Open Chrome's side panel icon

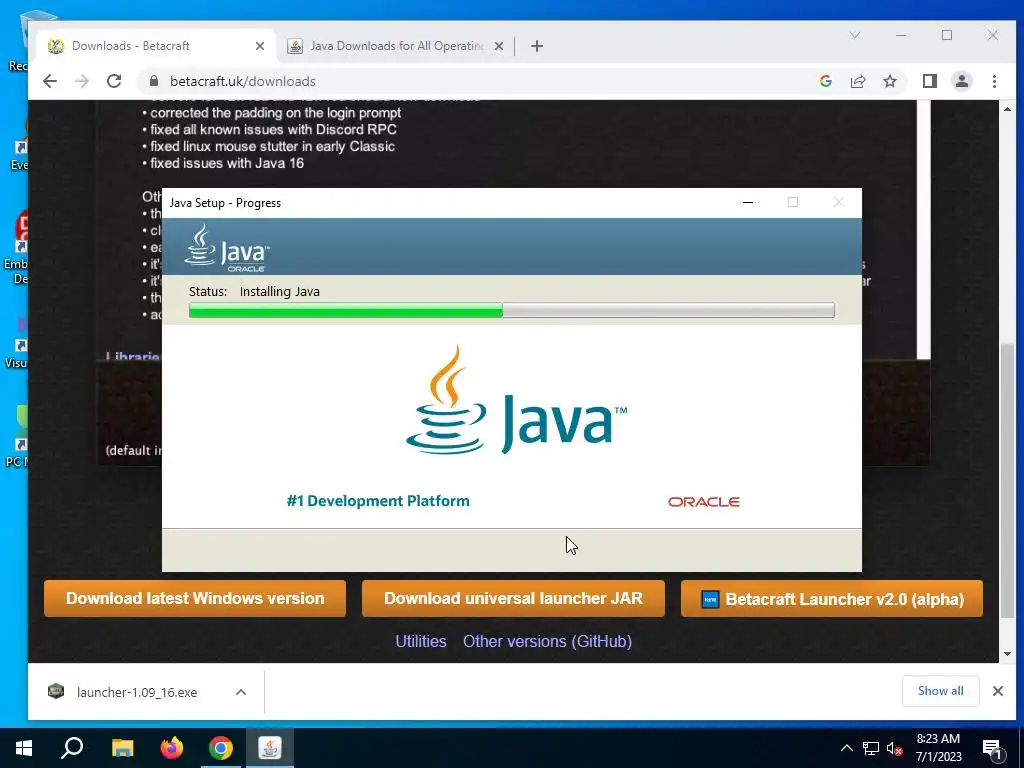pyautogui.click(x=929, y=81)
